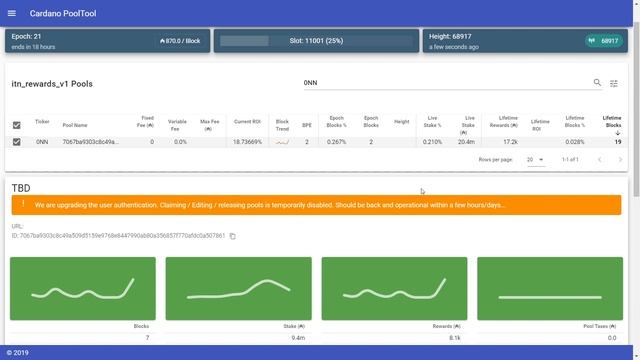The height and width of the screenshot is (360, 640).
Task: Open the rows per page dropdown
Action: click(535, 160)
